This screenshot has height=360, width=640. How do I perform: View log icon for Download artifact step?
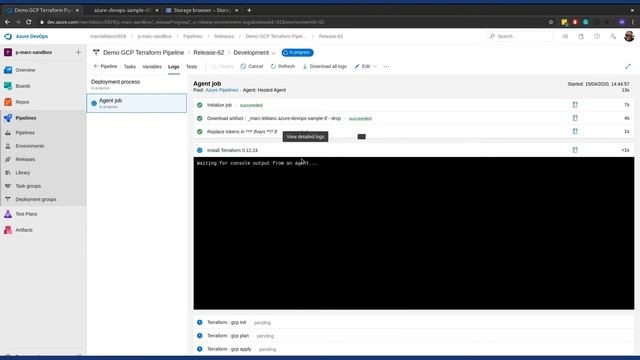[575, 118]
